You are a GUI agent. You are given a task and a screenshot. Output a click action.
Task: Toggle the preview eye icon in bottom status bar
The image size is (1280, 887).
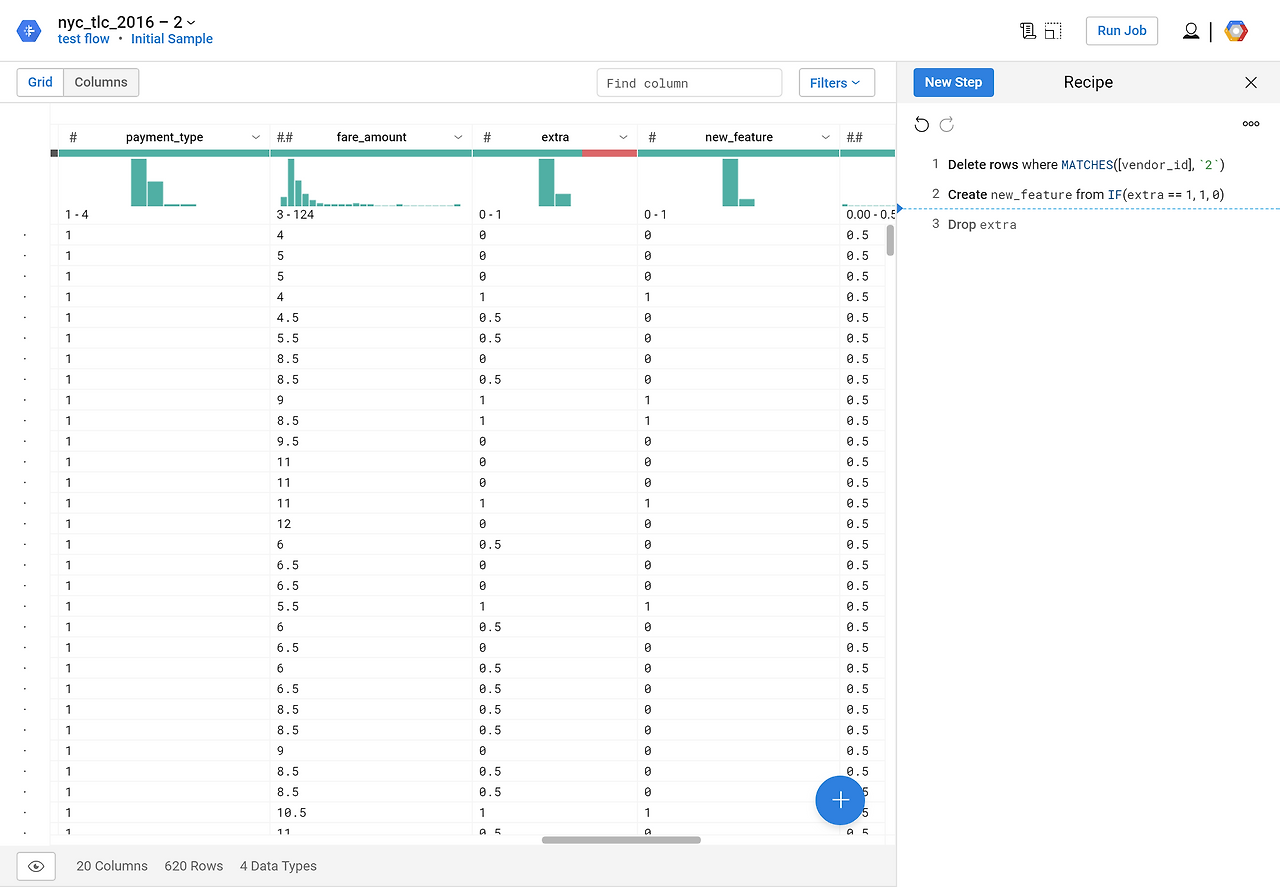tap(36, 866)
